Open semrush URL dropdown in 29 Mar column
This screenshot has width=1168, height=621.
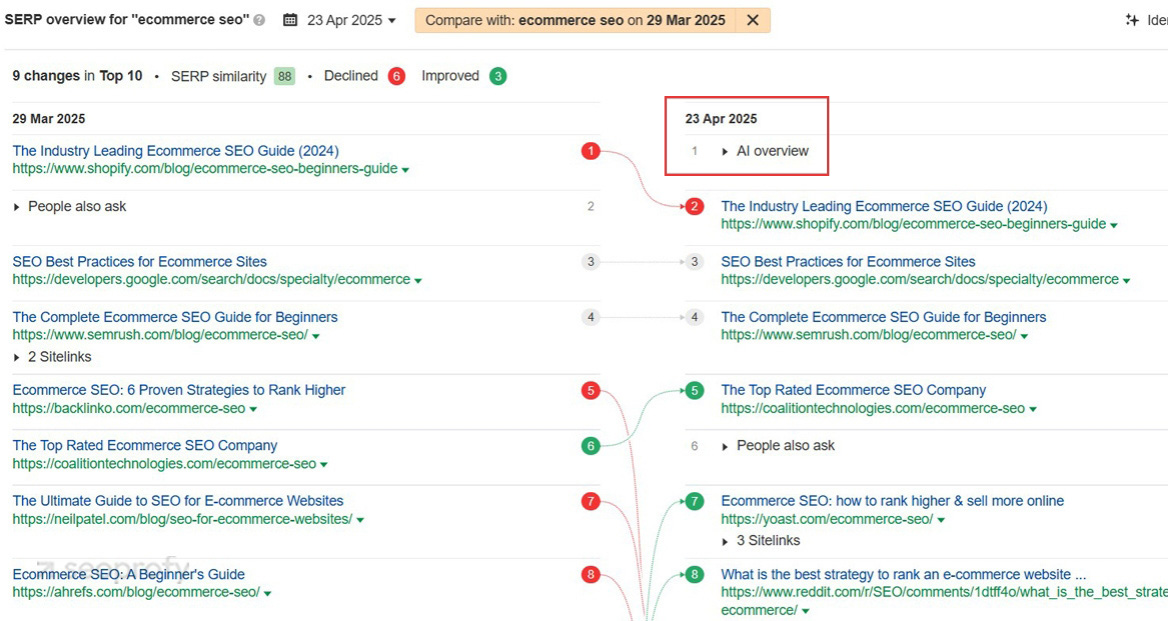click(x=316, y=336)
